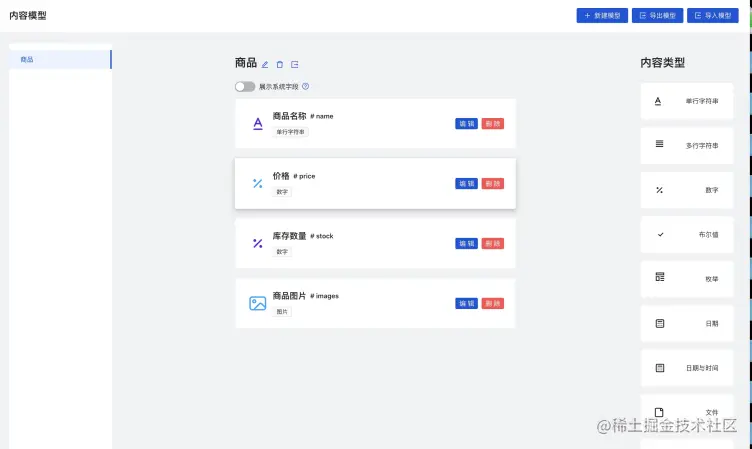Click the 导出模型 button

(x=657, y=15)
